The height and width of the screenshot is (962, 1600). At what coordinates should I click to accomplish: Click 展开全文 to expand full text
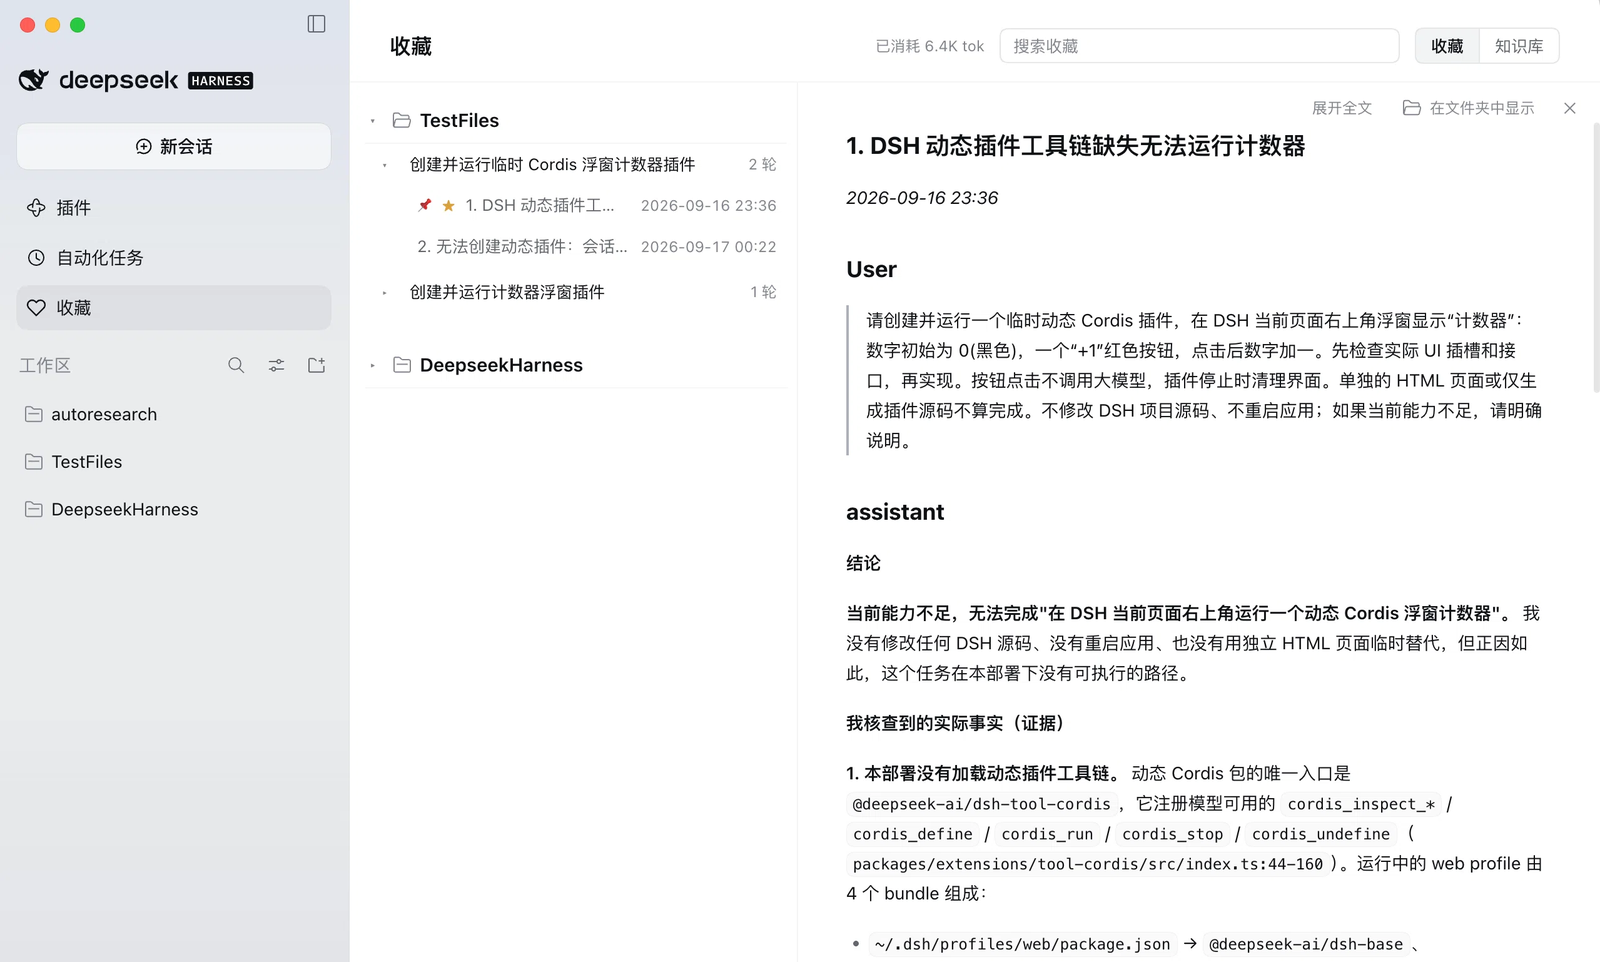[x=1342, y=108]
